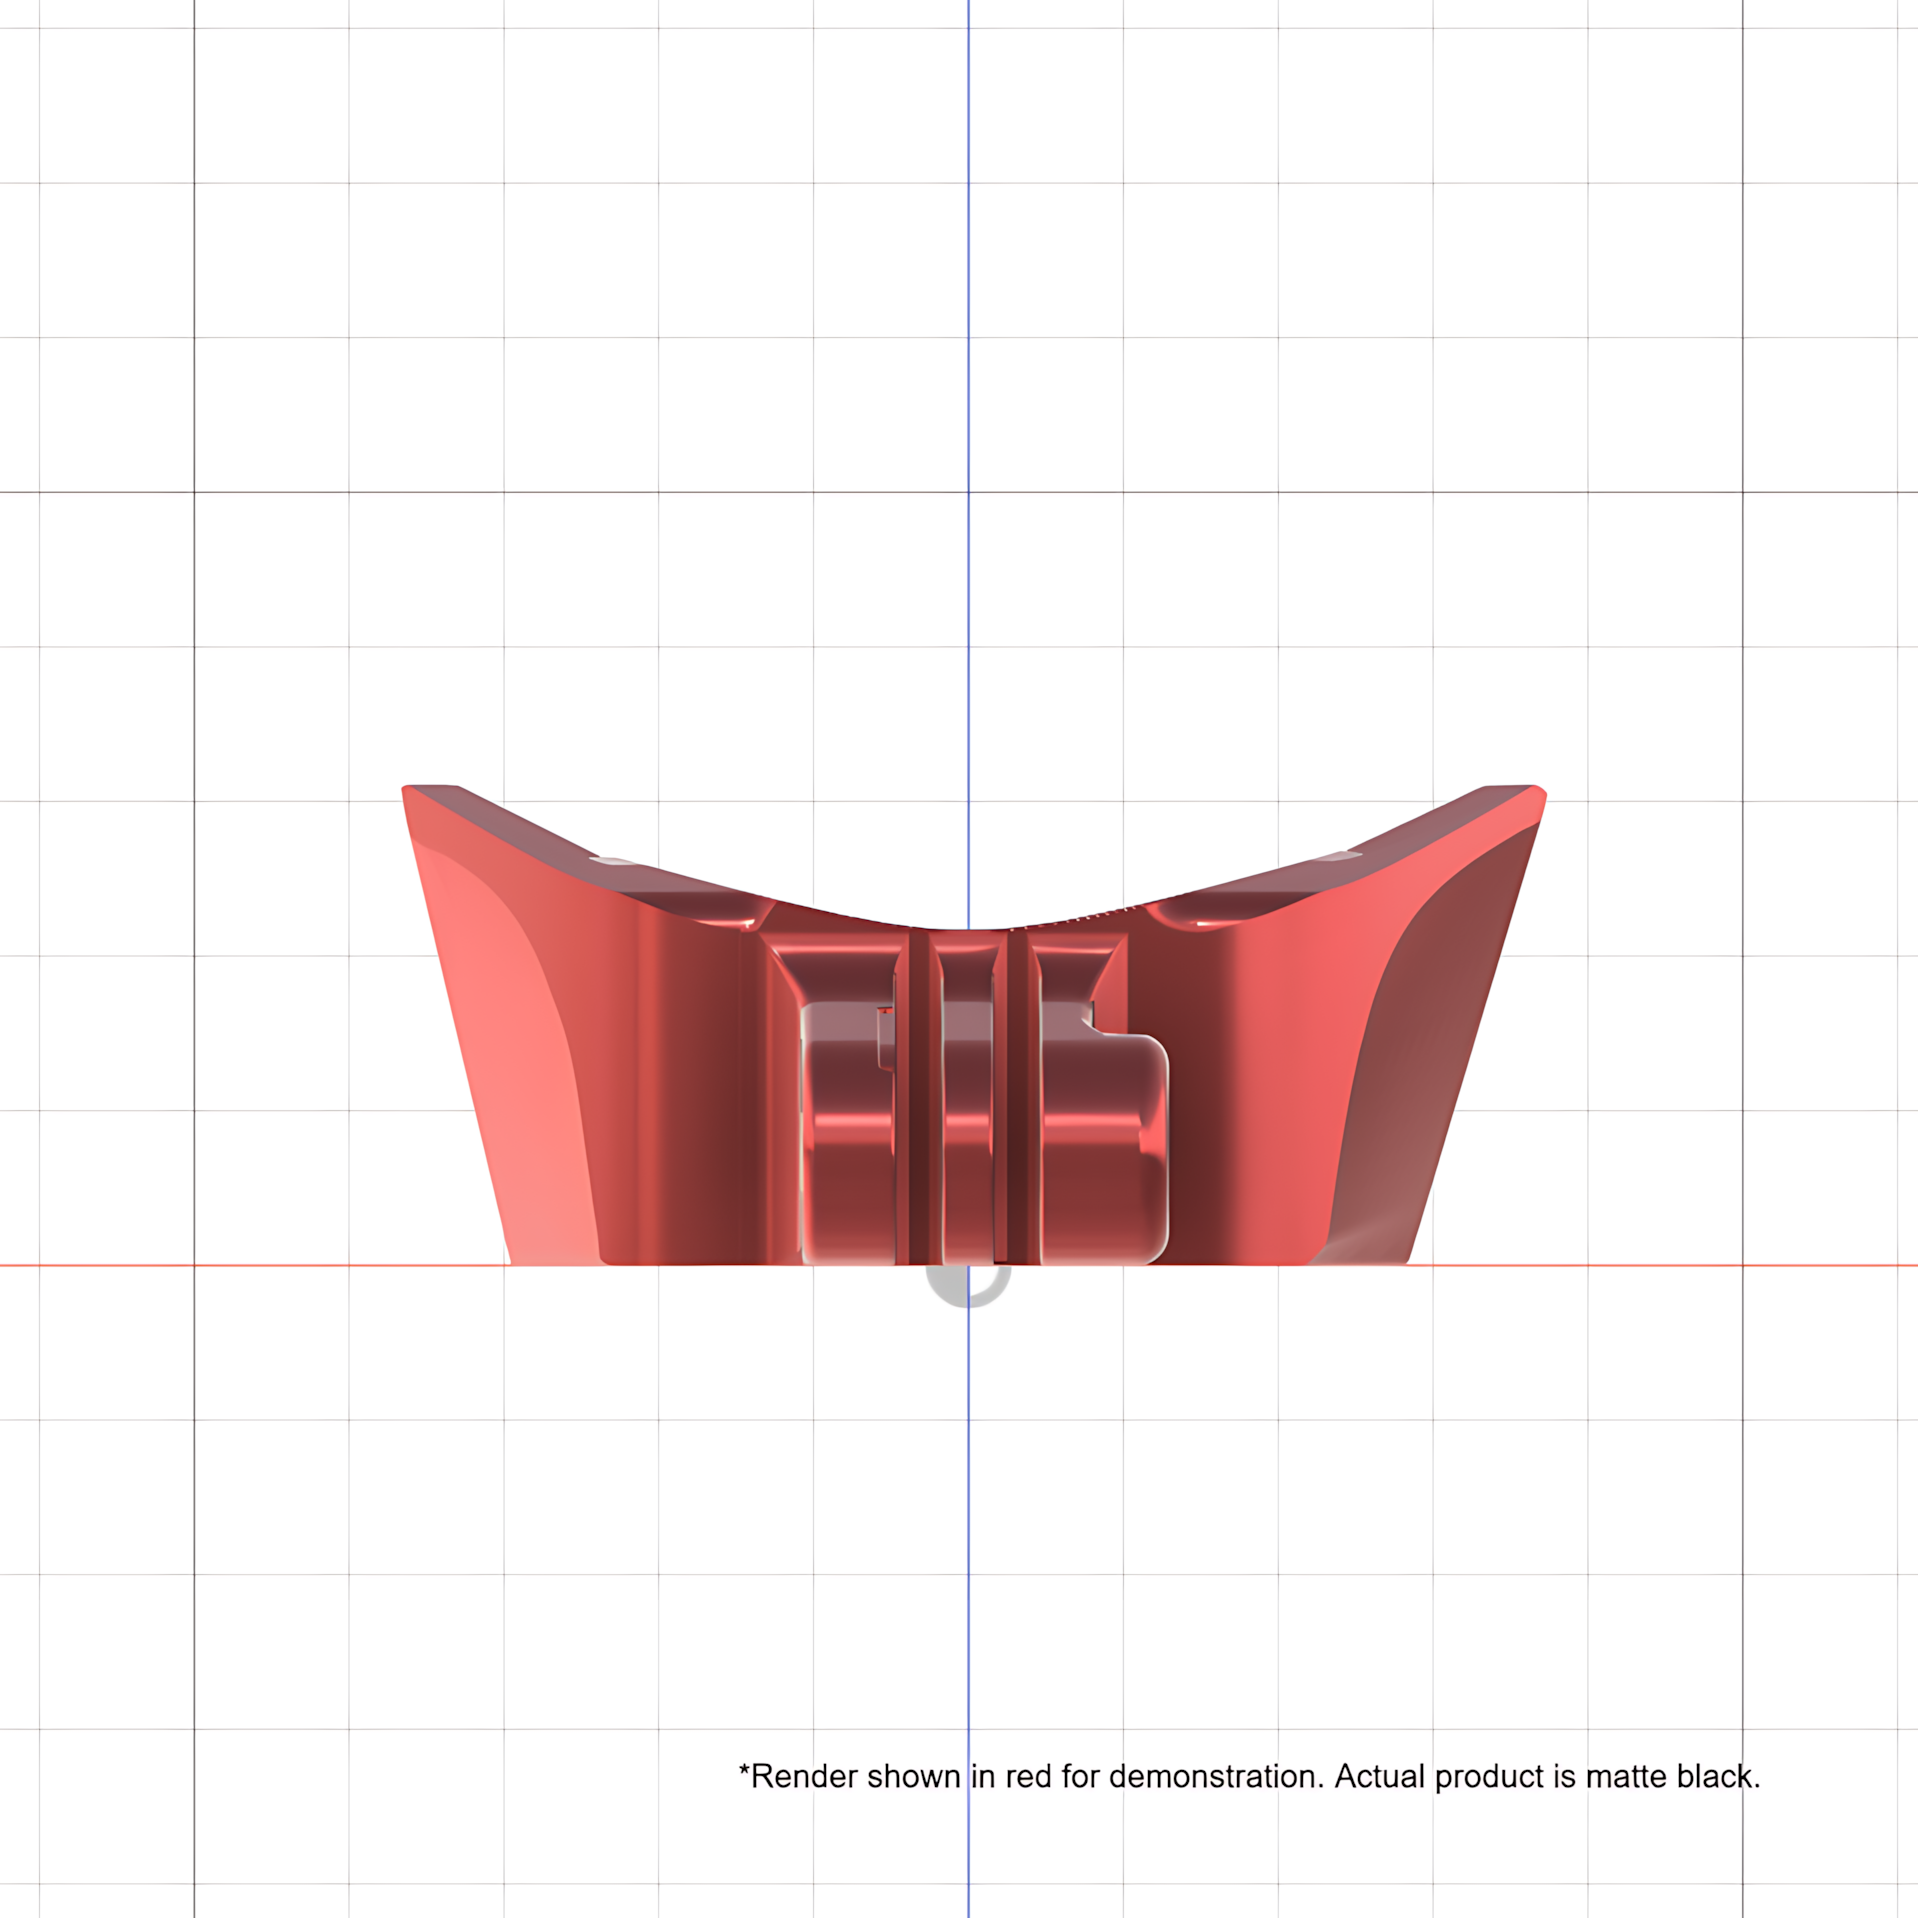This screenshot has width=1918, height=1918.
Task: Click the word "Render" in the caption
Action: click(804, 1777)
